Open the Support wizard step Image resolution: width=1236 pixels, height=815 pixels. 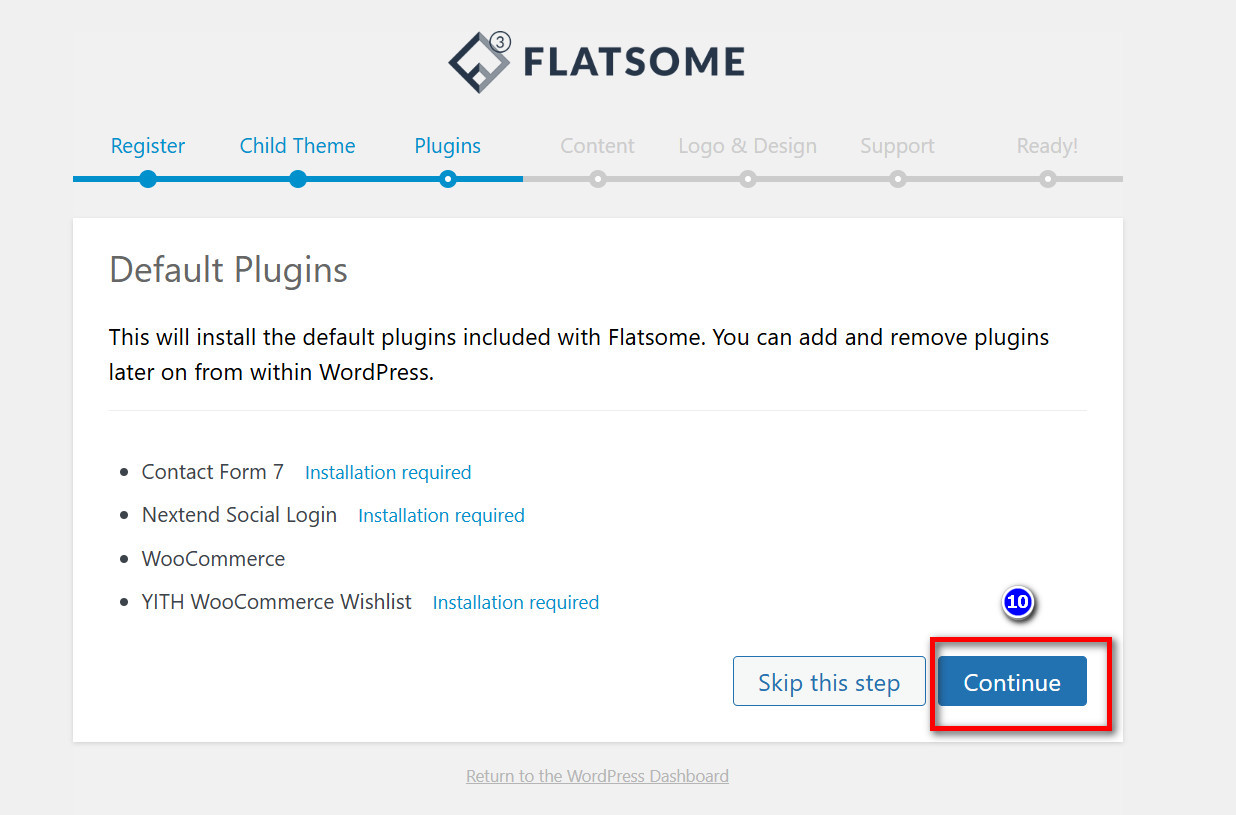[x=897, y=146]
